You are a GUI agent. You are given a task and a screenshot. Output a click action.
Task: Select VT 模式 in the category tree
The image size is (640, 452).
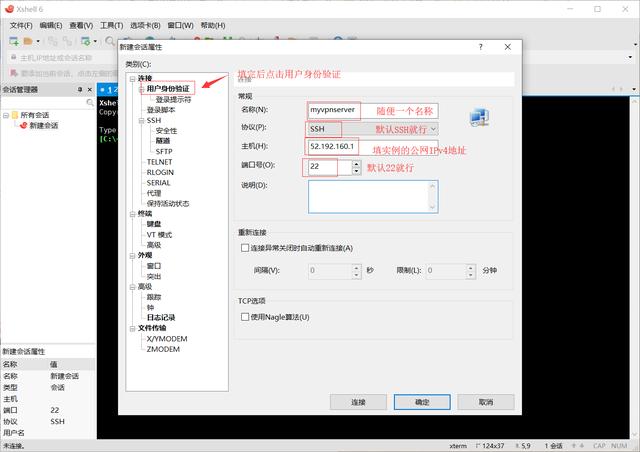tap(159, 235)
